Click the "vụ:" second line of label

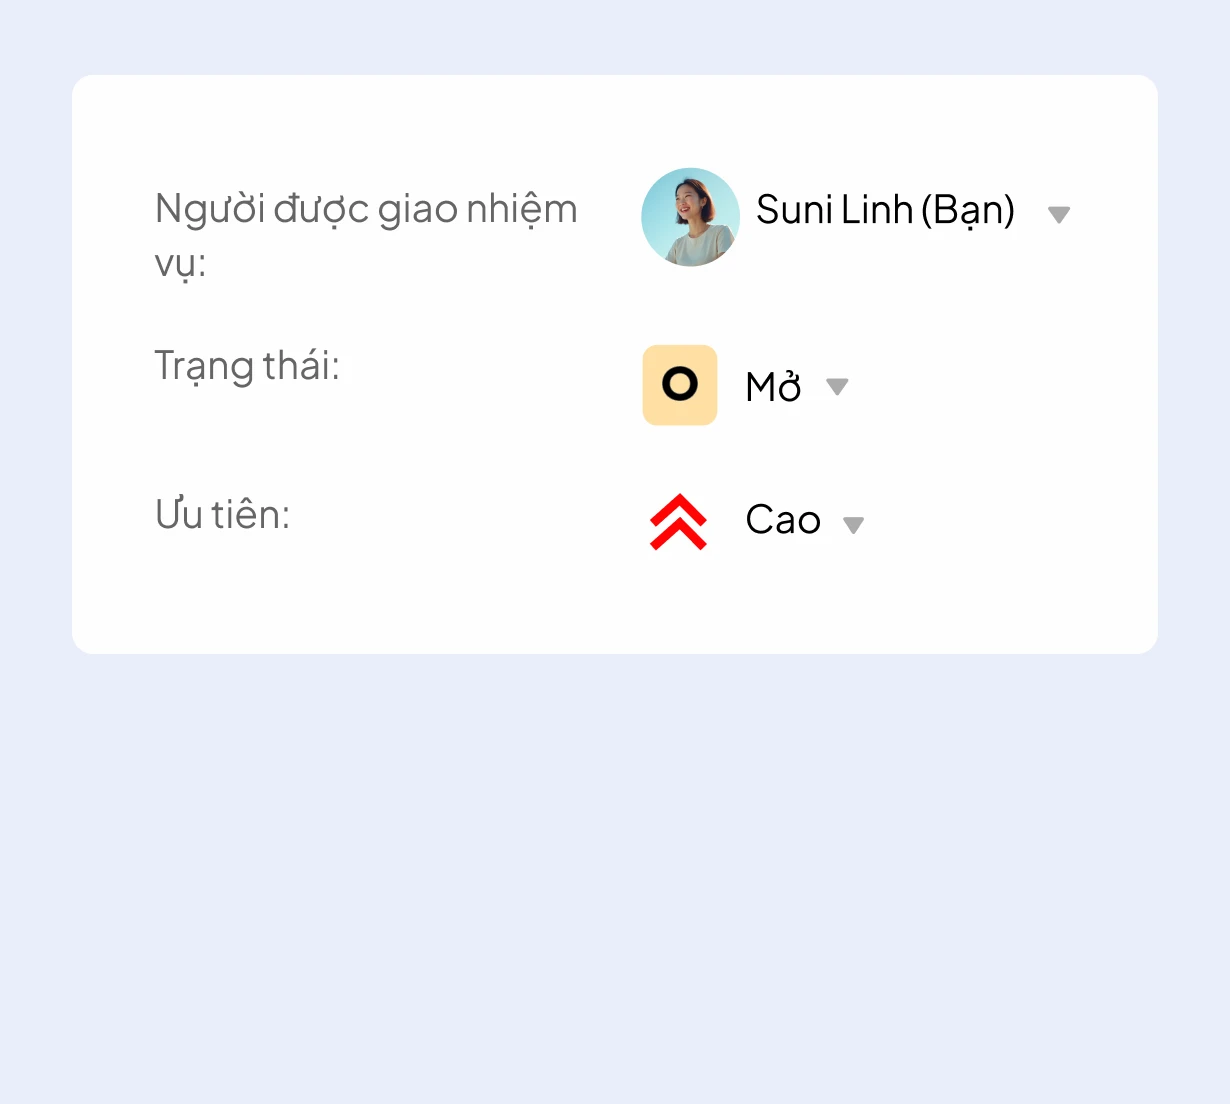pos(180,264)
